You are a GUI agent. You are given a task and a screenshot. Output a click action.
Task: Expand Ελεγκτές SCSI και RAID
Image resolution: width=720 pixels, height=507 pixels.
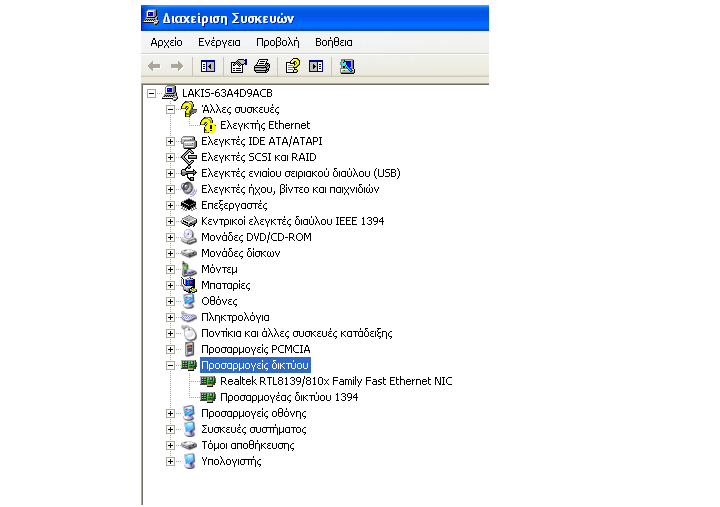tap(170, 158)
